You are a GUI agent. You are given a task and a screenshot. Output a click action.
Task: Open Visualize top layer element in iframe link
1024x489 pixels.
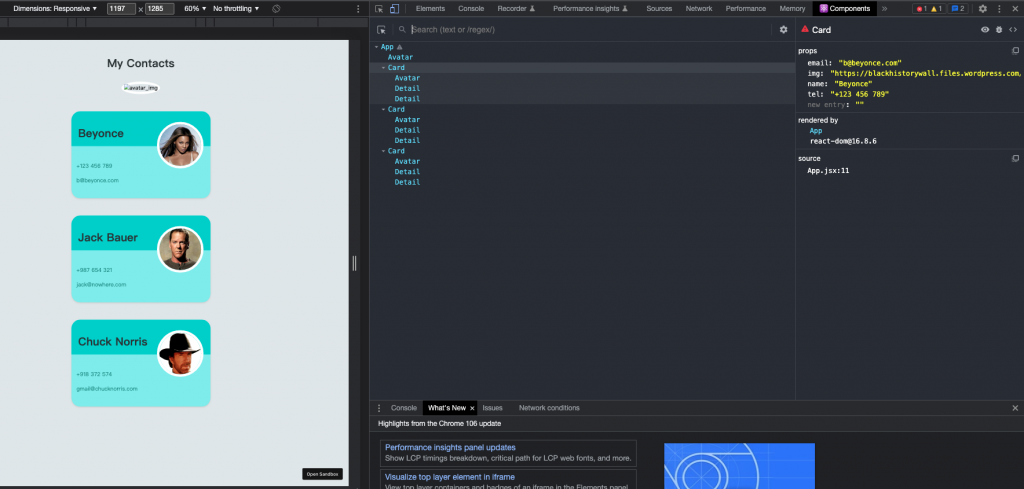(x=449, y=477)
